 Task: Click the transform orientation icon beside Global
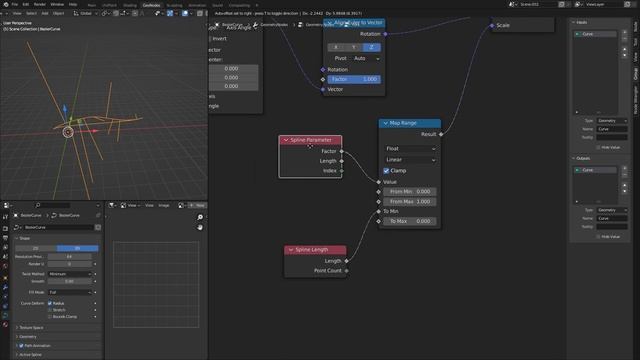click(76, 13)
